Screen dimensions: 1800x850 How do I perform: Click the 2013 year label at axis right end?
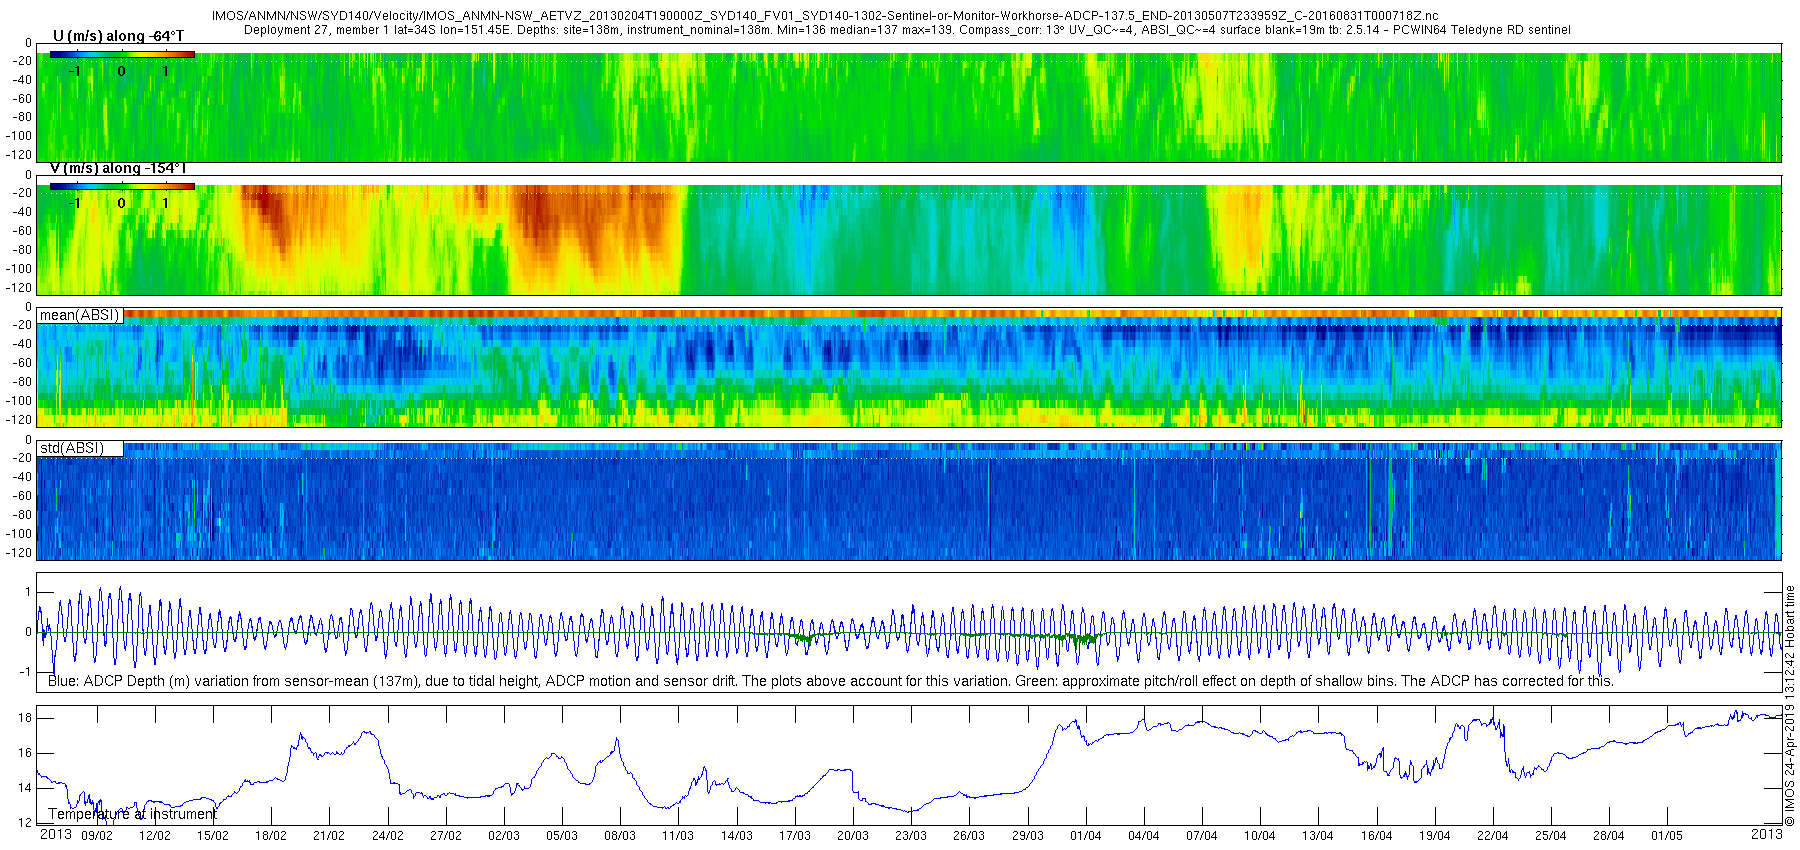pyautogui.click(x=1766, y=834)
